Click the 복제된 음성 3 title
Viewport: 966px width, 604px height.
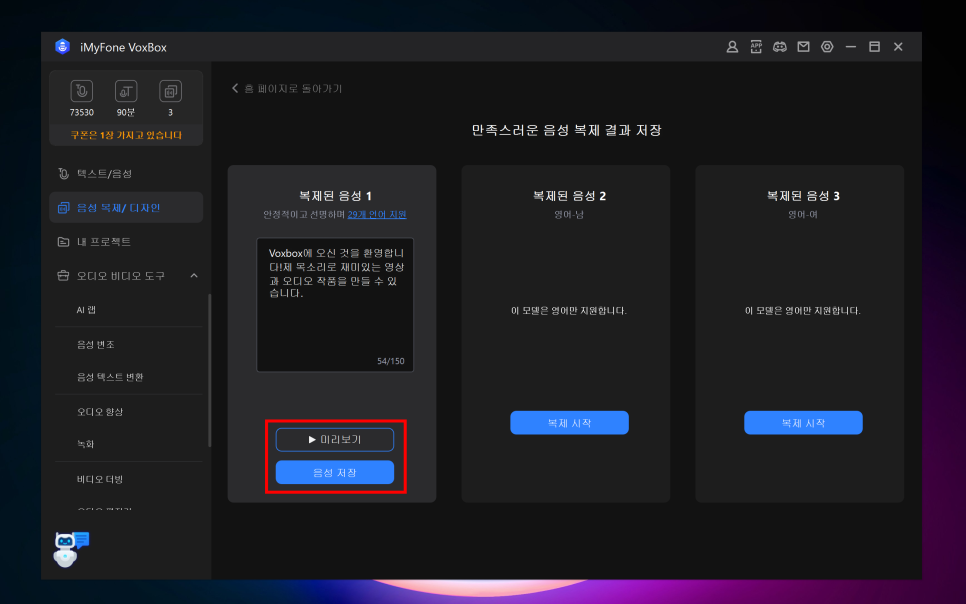(x=803, y=196)
